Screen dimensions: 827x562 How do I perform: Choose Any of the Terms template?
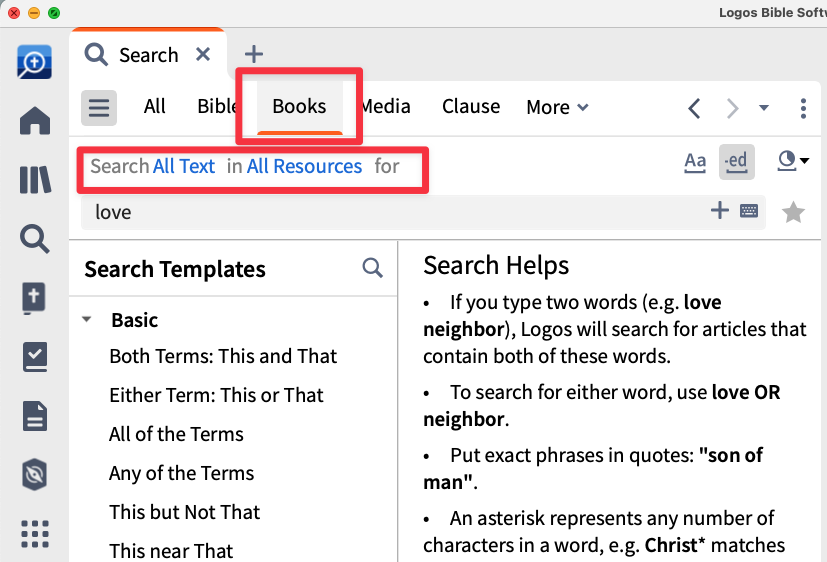[181, 473]
